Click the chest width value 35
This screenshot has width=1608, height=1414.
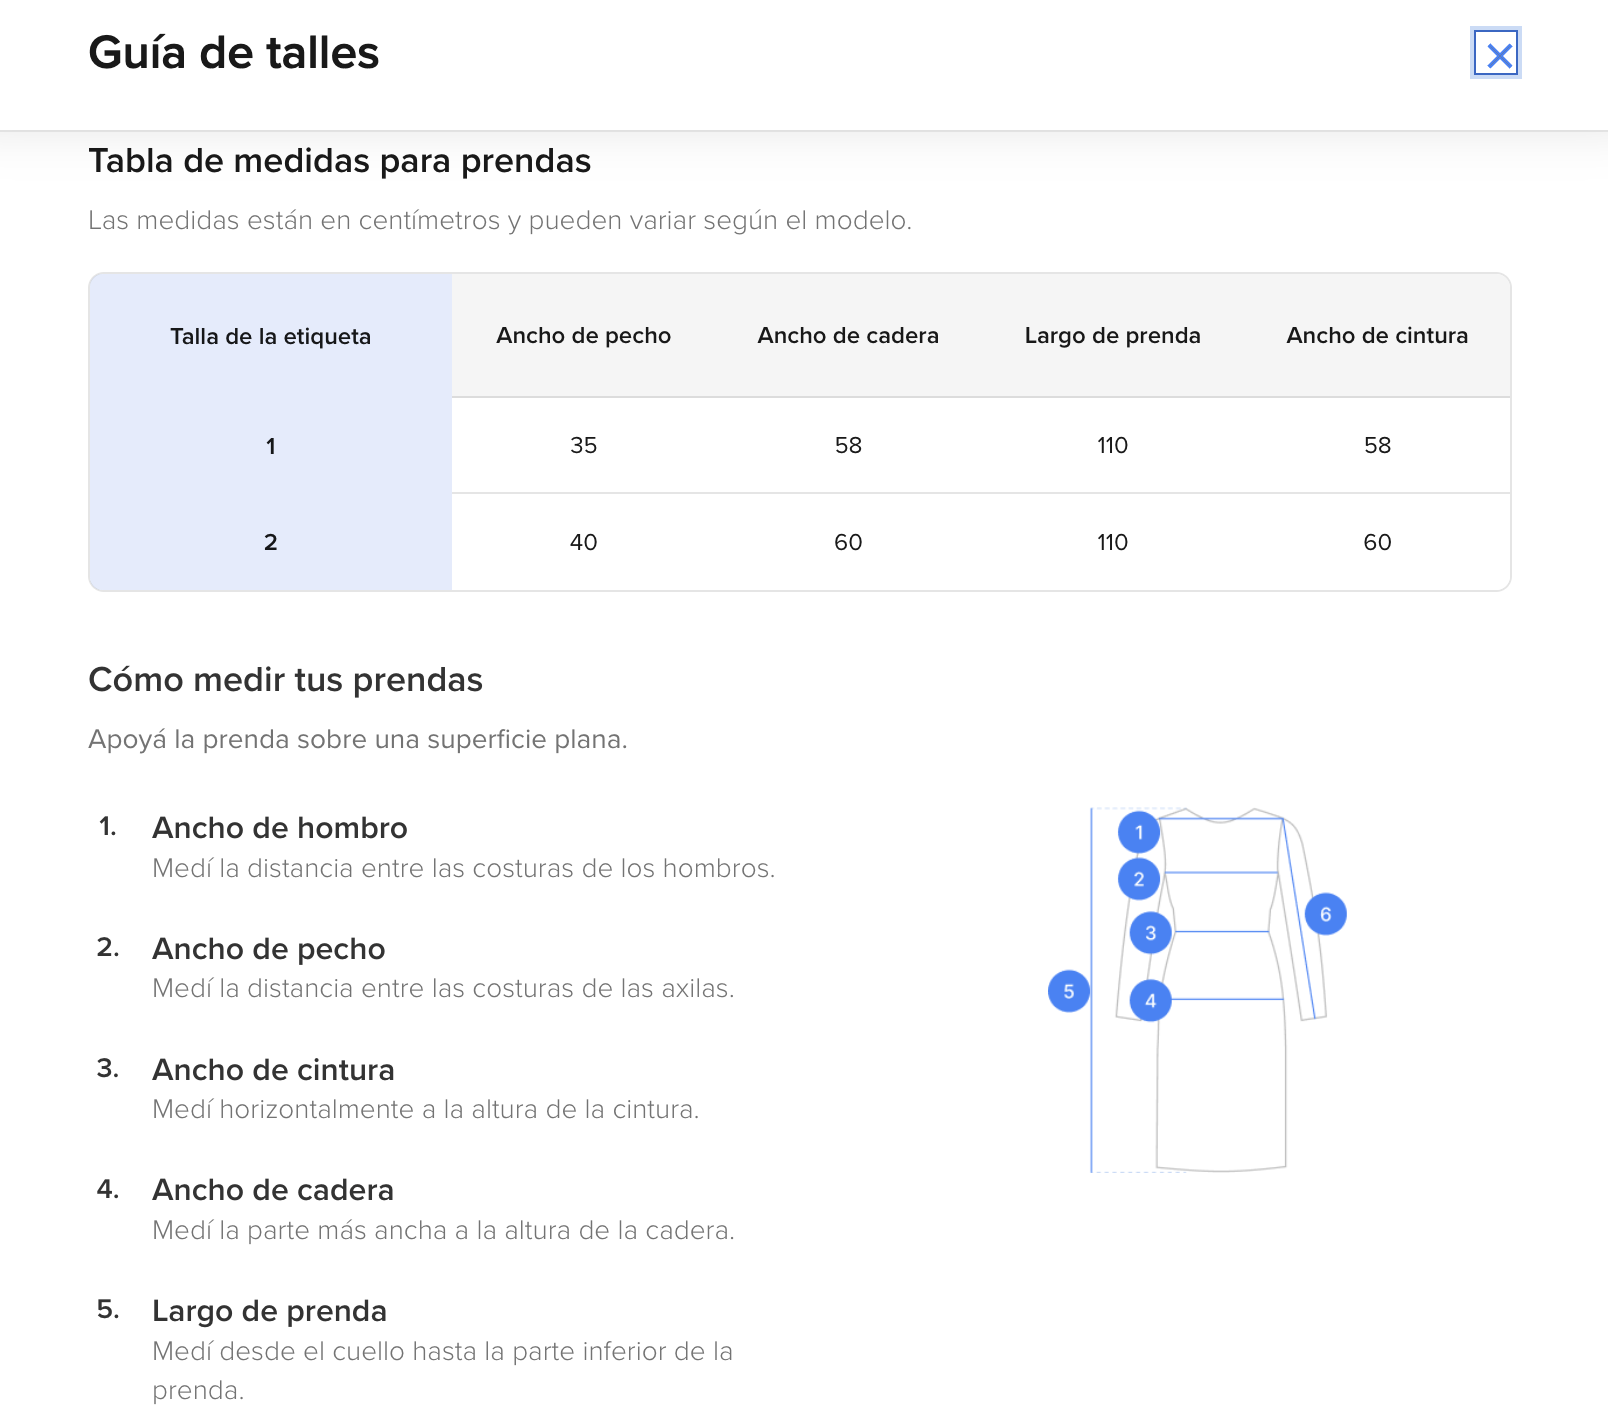pos(583,446)
